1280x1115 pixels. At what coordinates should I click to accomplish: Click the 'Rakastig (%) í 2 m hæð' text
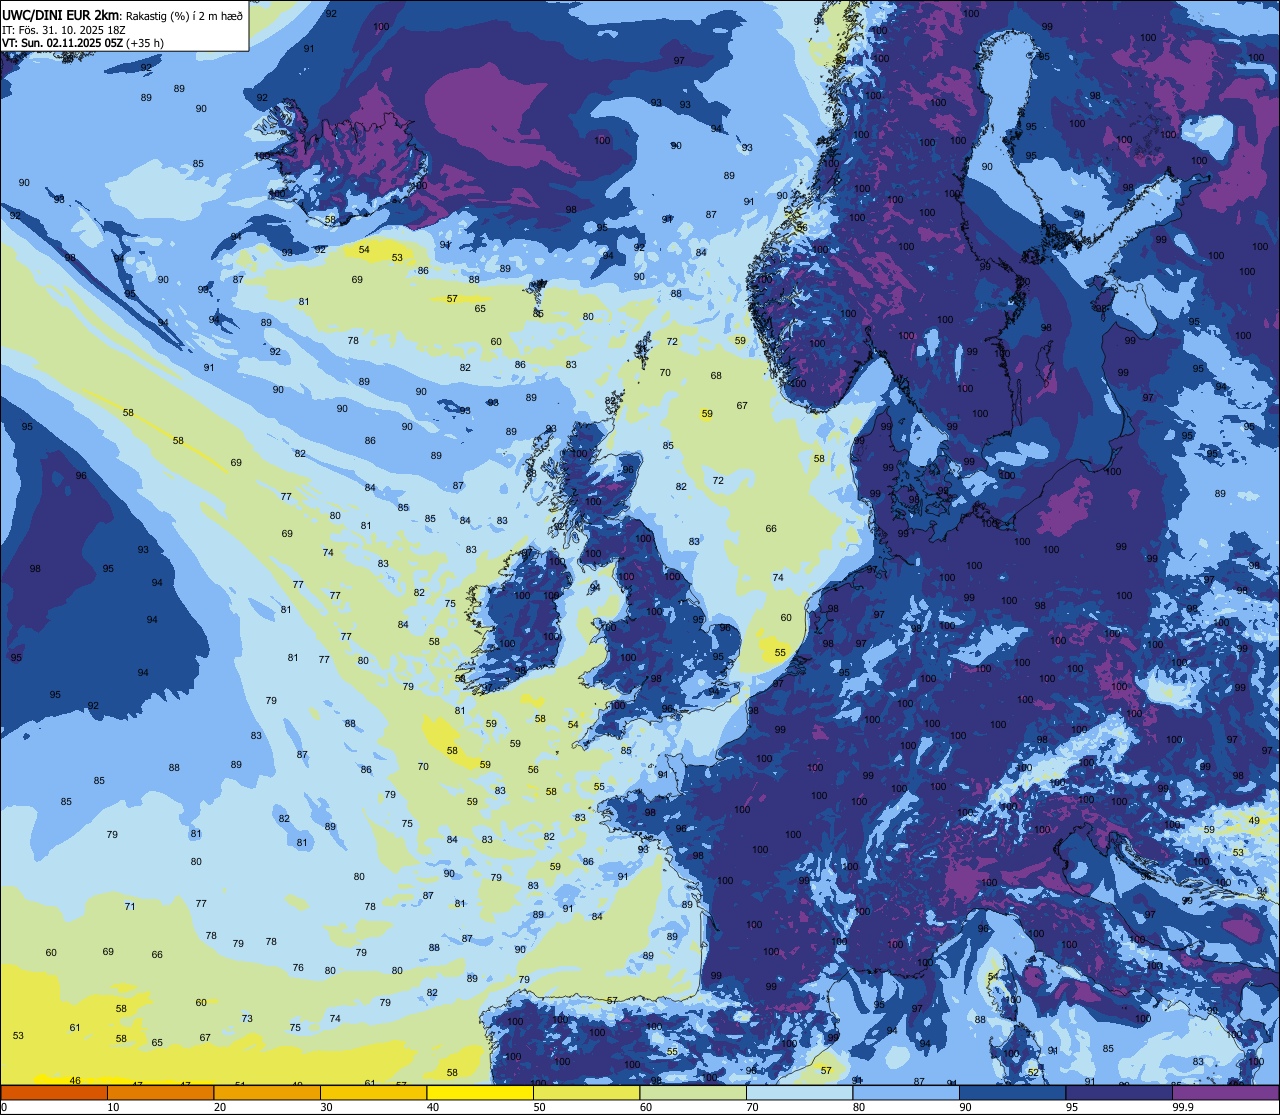184,15
